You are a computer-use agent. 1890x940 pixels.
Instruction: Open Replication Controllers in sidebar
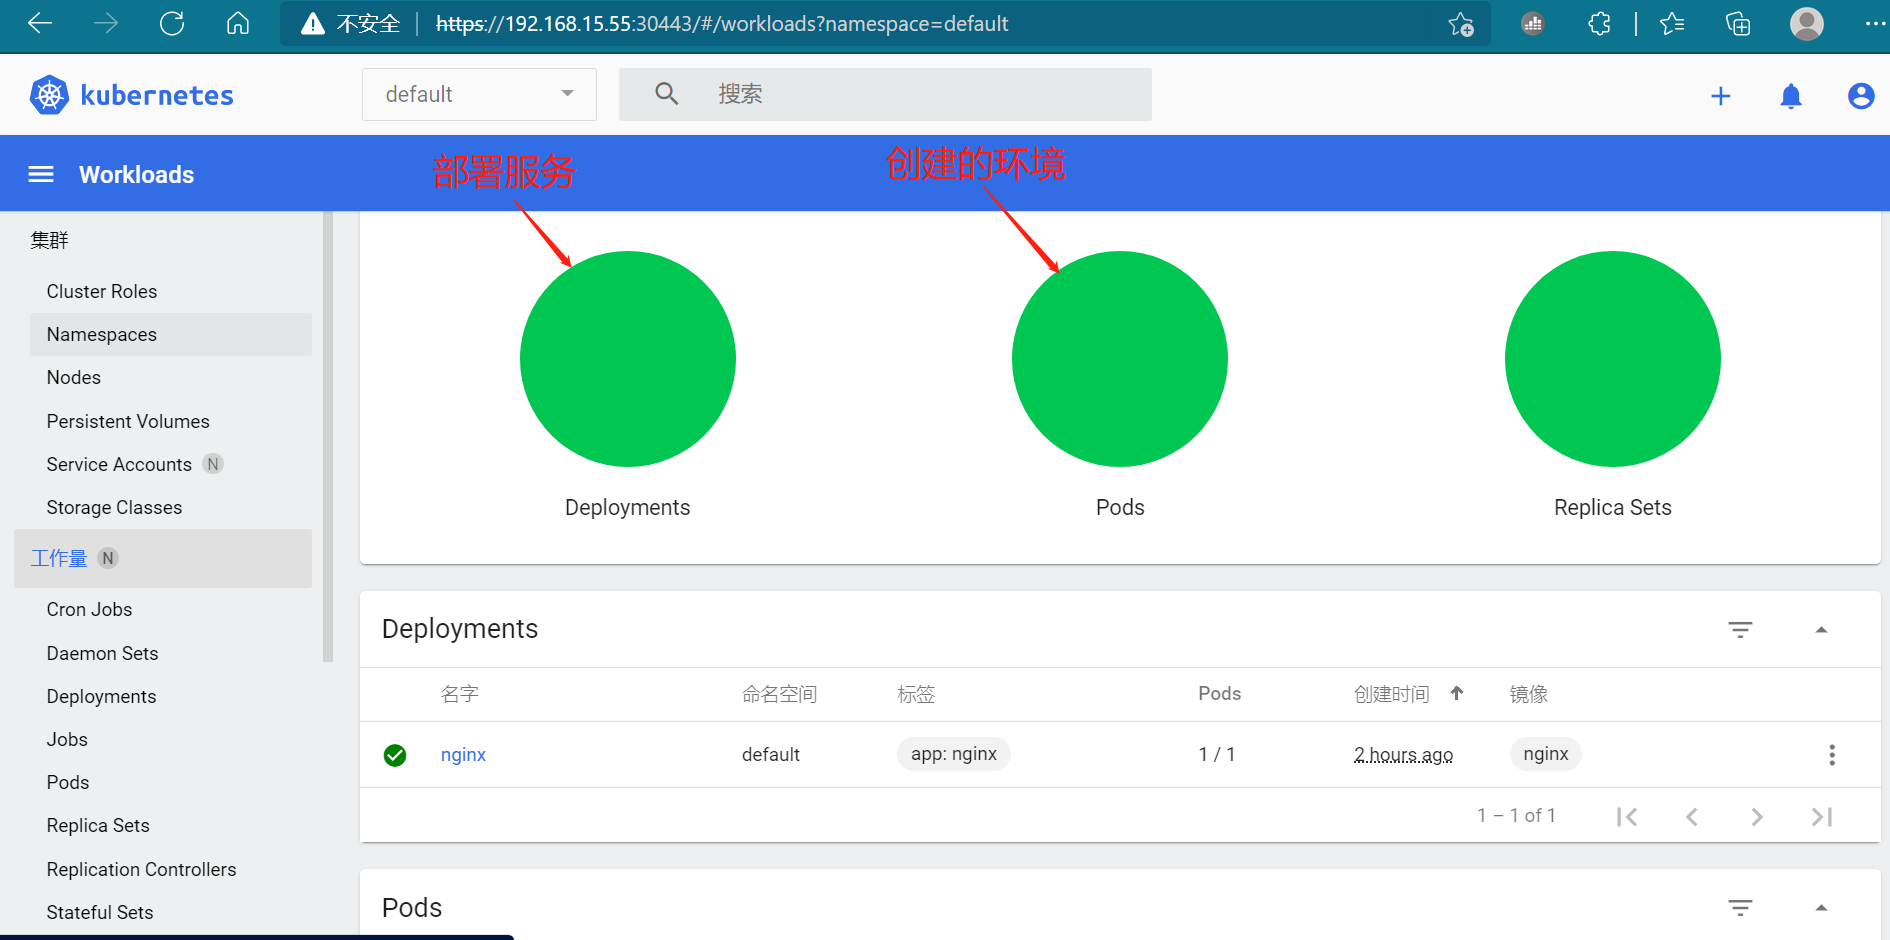tap(141, 869)
